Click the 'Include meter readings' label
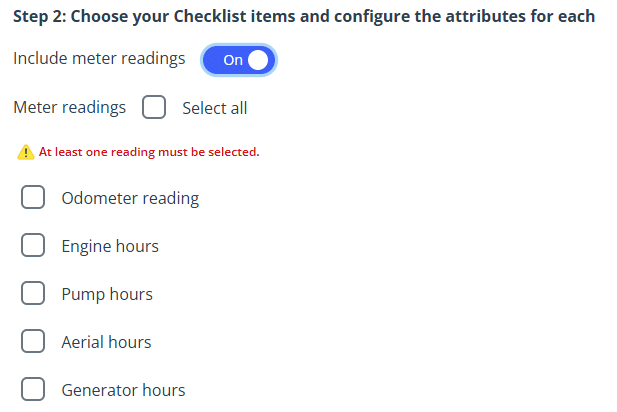 coord(99,59)
